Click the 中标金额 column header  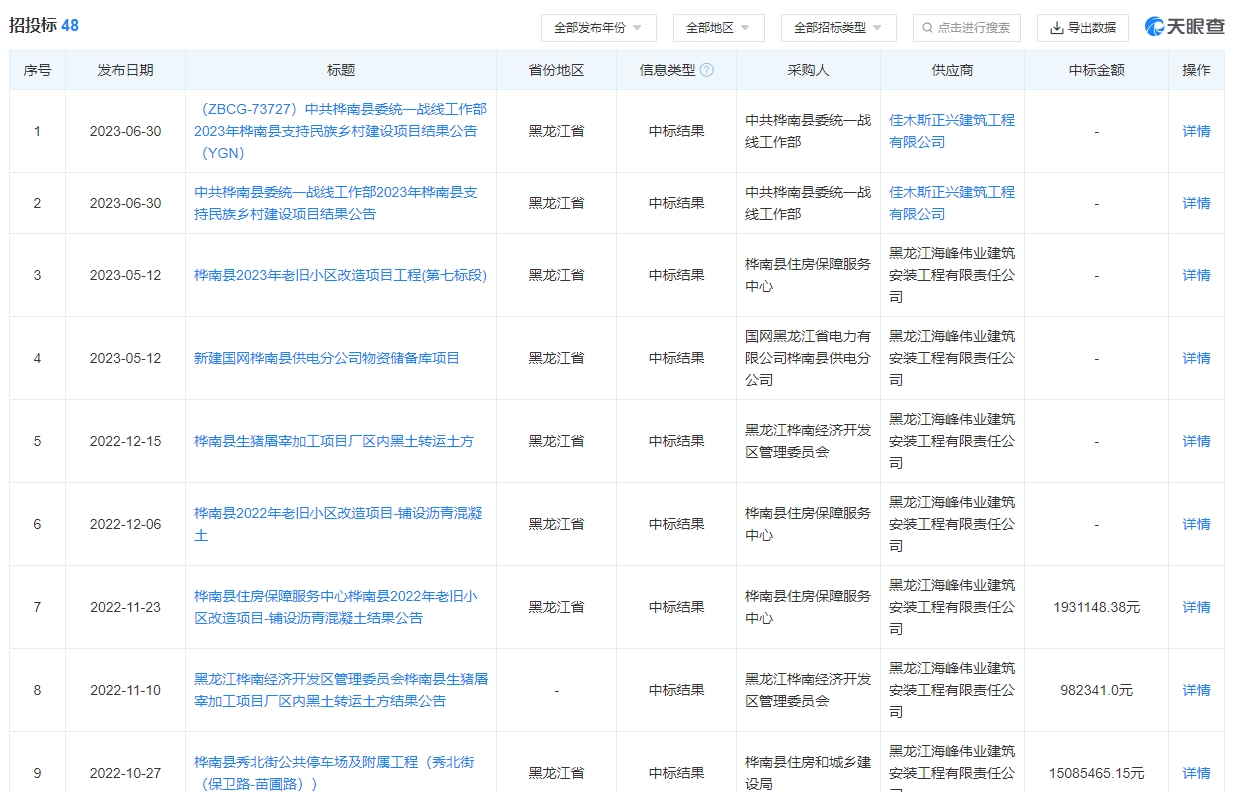pos(1096,71)
